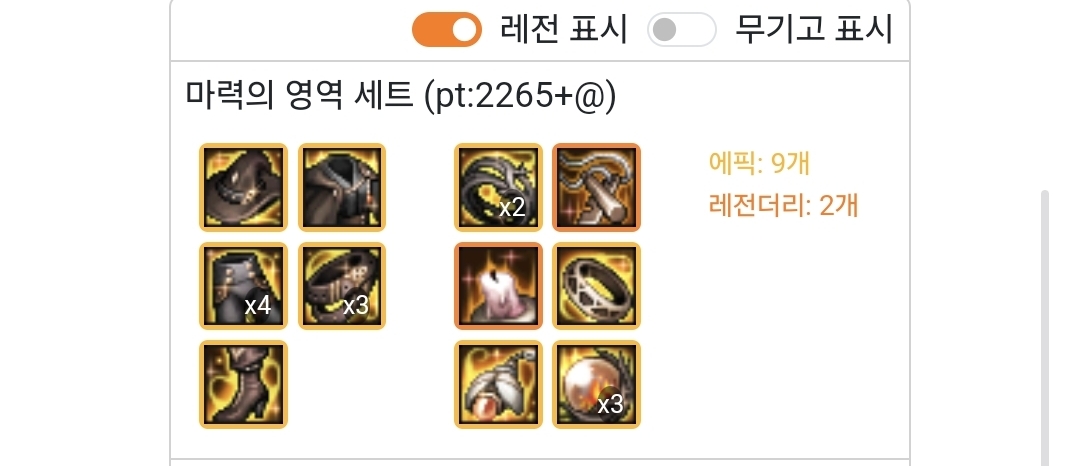Enable the 무기고 표시 toggle
Screen dimensions: 1080x466
click(682, 30)
